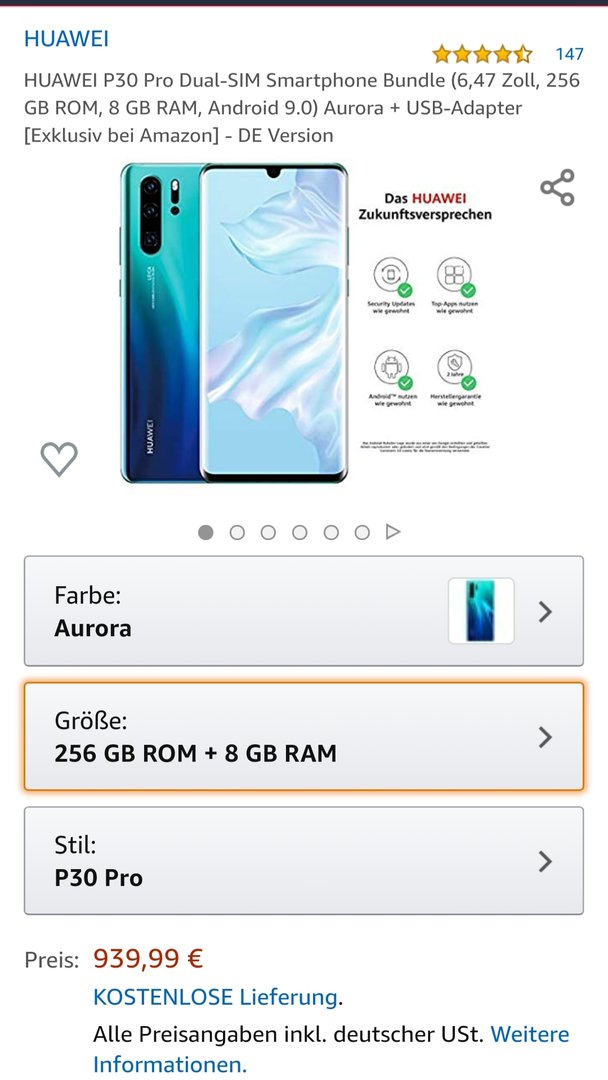The width and height of the screenshot is (608, 1080).
Task: Select the second image carousel dot
Action: [237, 532]
